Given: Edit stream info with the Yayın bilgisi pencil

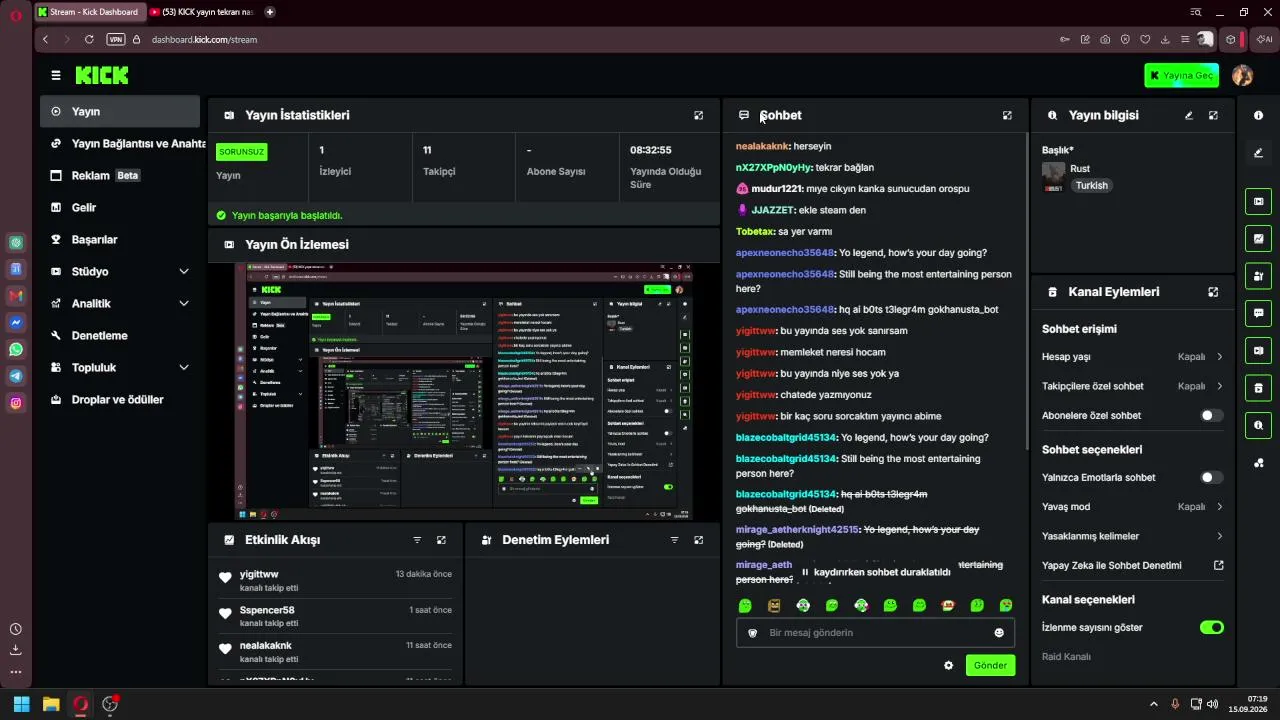Looking at the screenshot, I should (1189, 115).
